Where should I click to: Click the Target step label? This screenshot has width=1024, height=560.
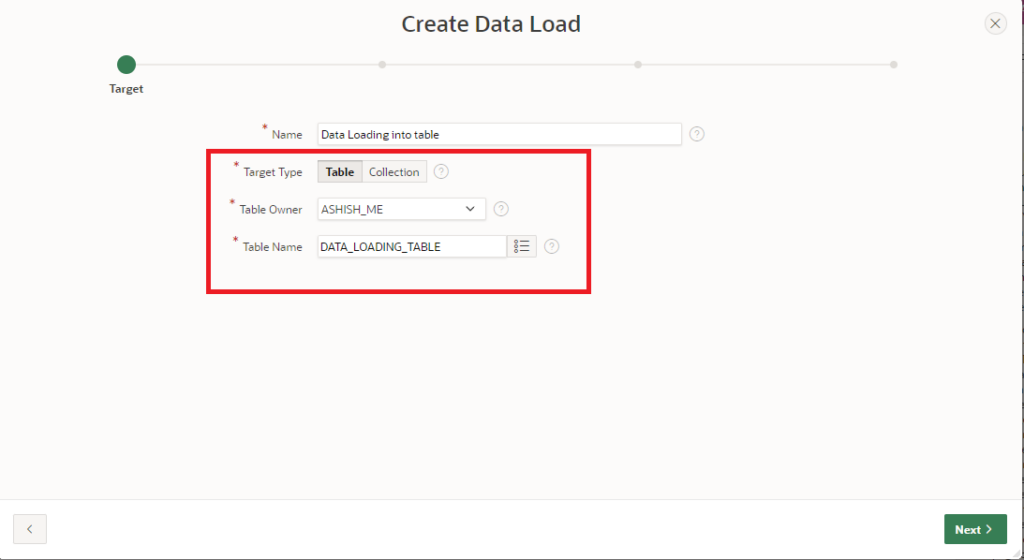point(126,89)
